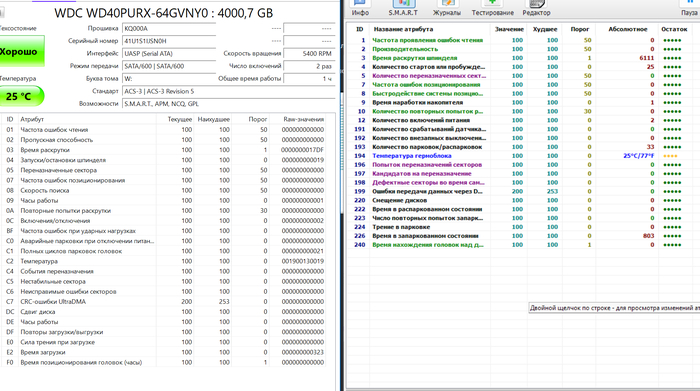The width and height of the screenshot is (700, 391).
Task: Click the Стандарт field ACS-3 Revision 5
Action: coord(229,91)
